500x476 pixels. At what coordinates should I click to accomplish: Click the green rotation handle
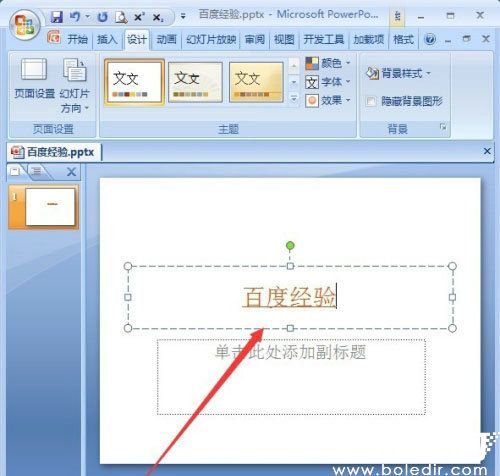[290, 246]
